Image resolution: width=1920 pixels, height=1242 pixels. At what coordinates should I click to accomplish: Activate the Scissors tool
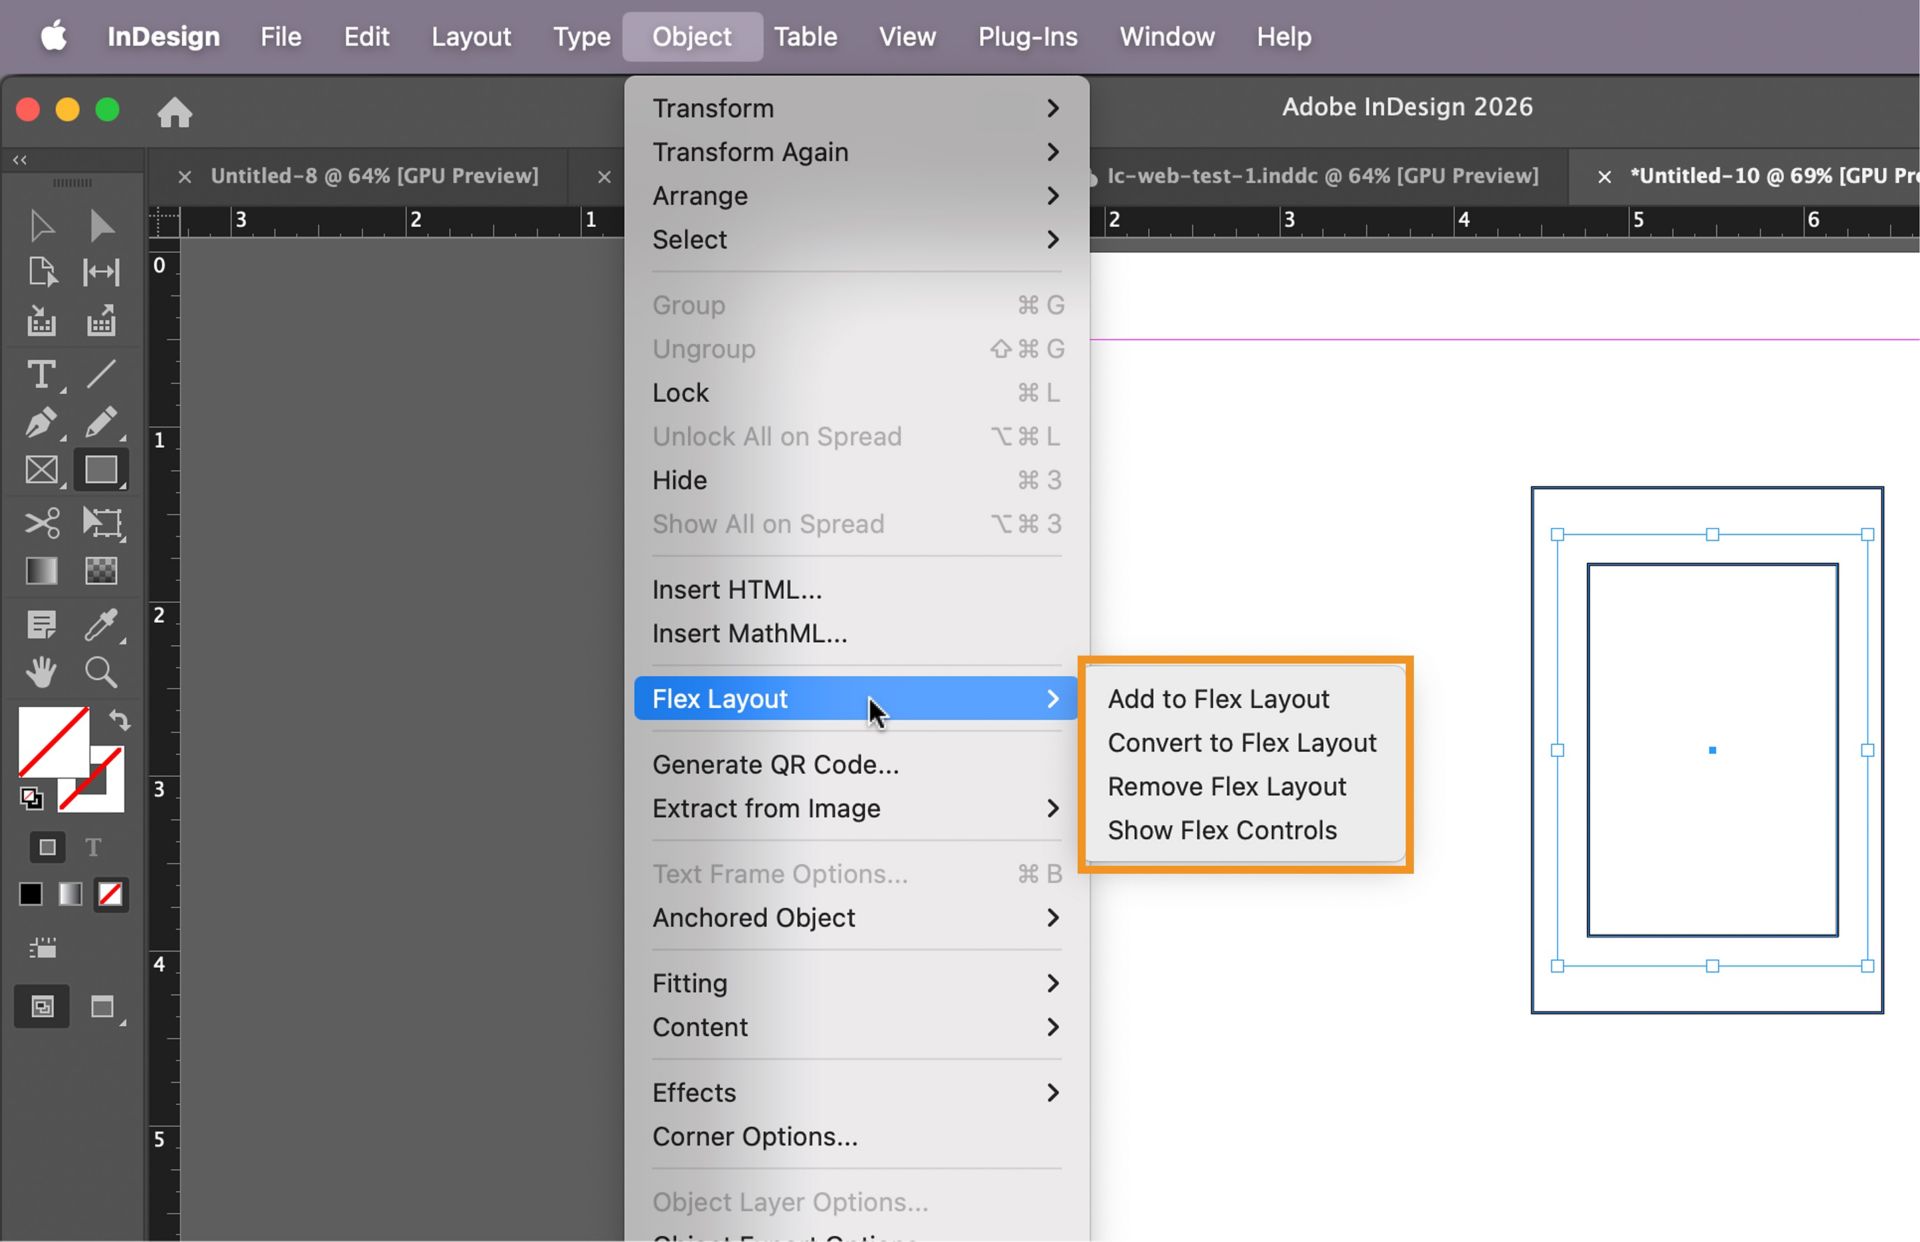40,522
